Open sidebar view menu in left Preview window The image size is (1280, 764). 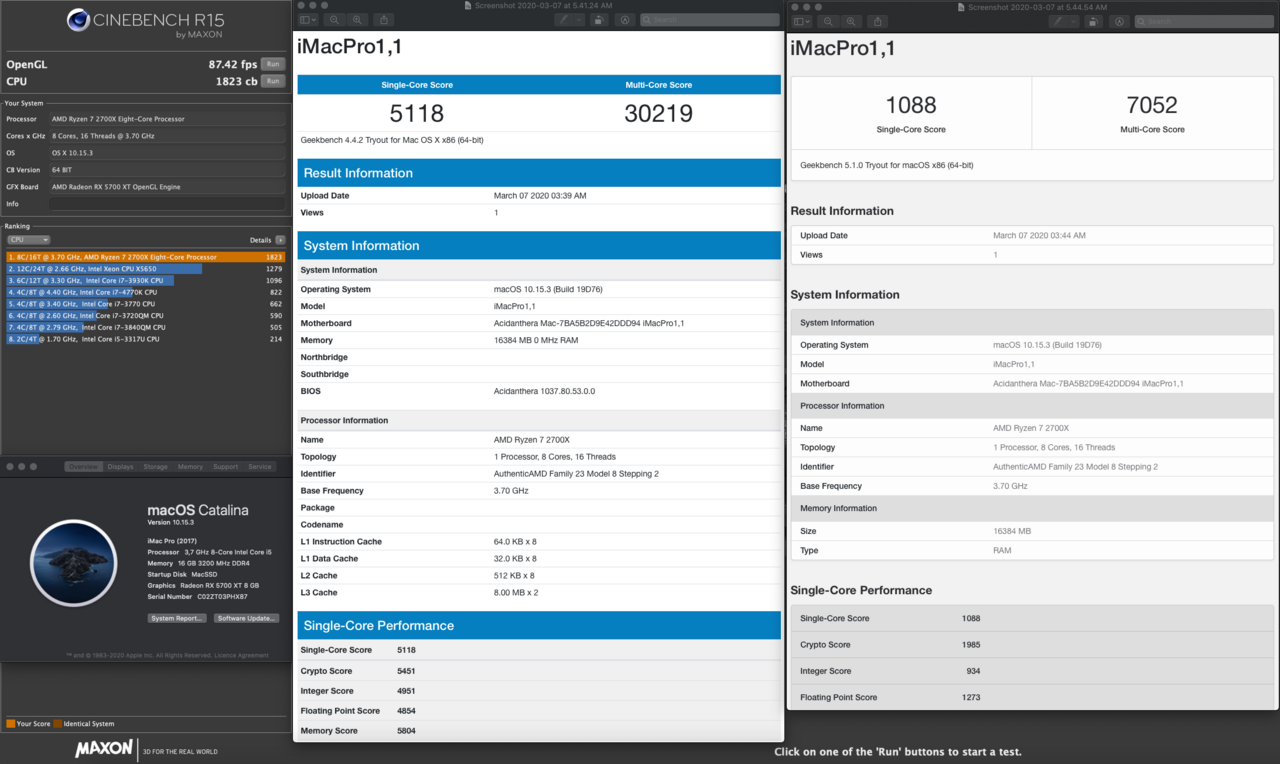[308, 20]
